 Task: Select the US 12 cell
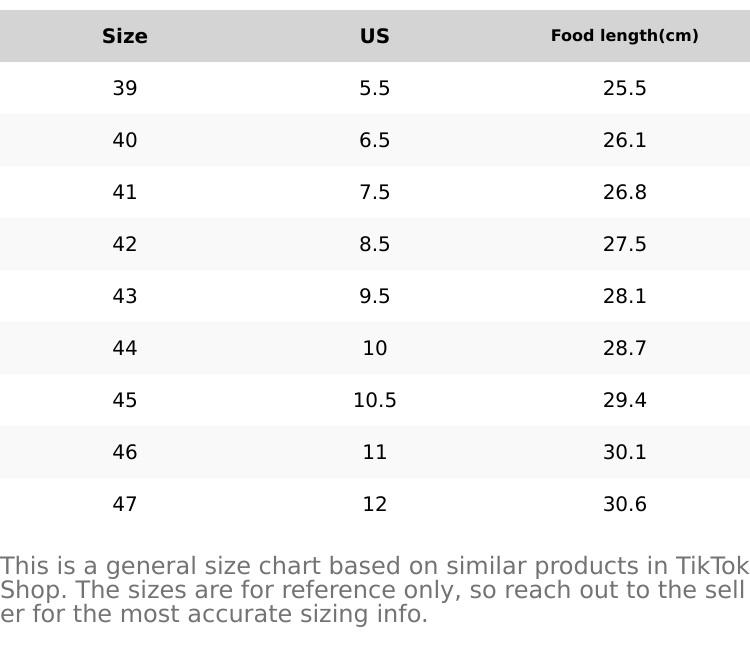point(374,504)
